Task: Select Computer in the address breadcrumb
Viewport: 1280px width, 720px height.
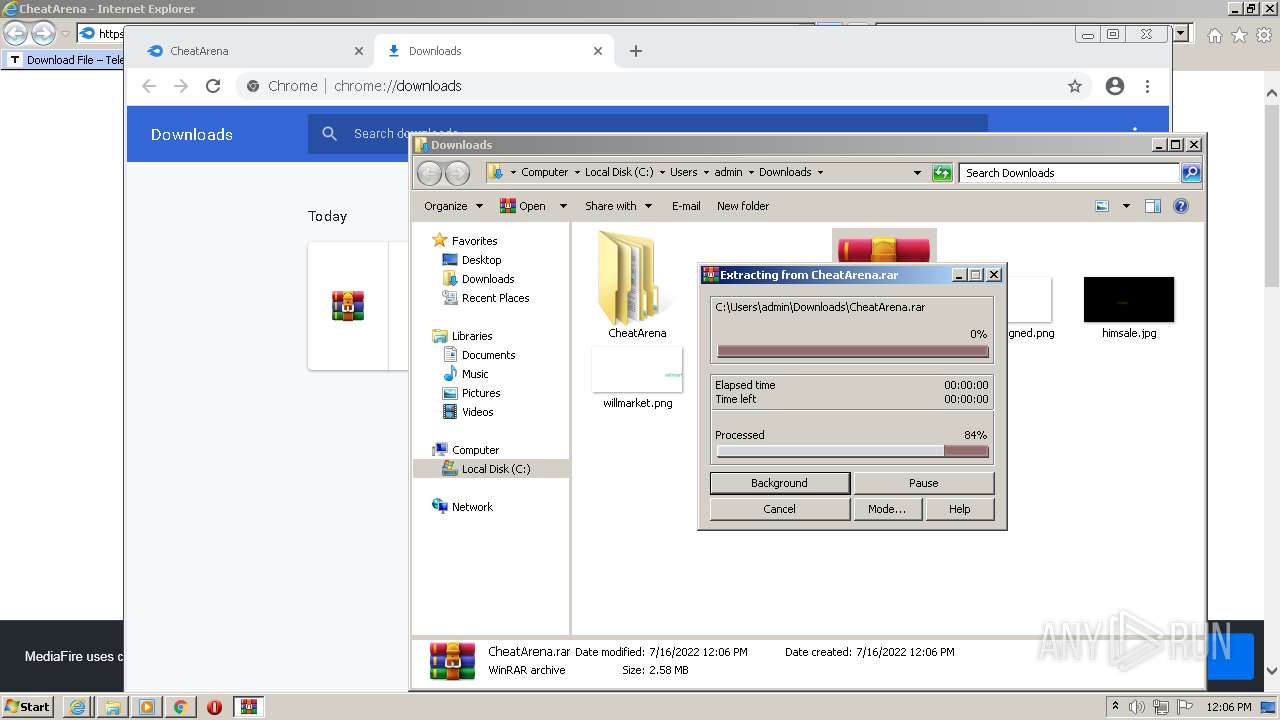Action: pyautogui.click(x=544, y=172)
